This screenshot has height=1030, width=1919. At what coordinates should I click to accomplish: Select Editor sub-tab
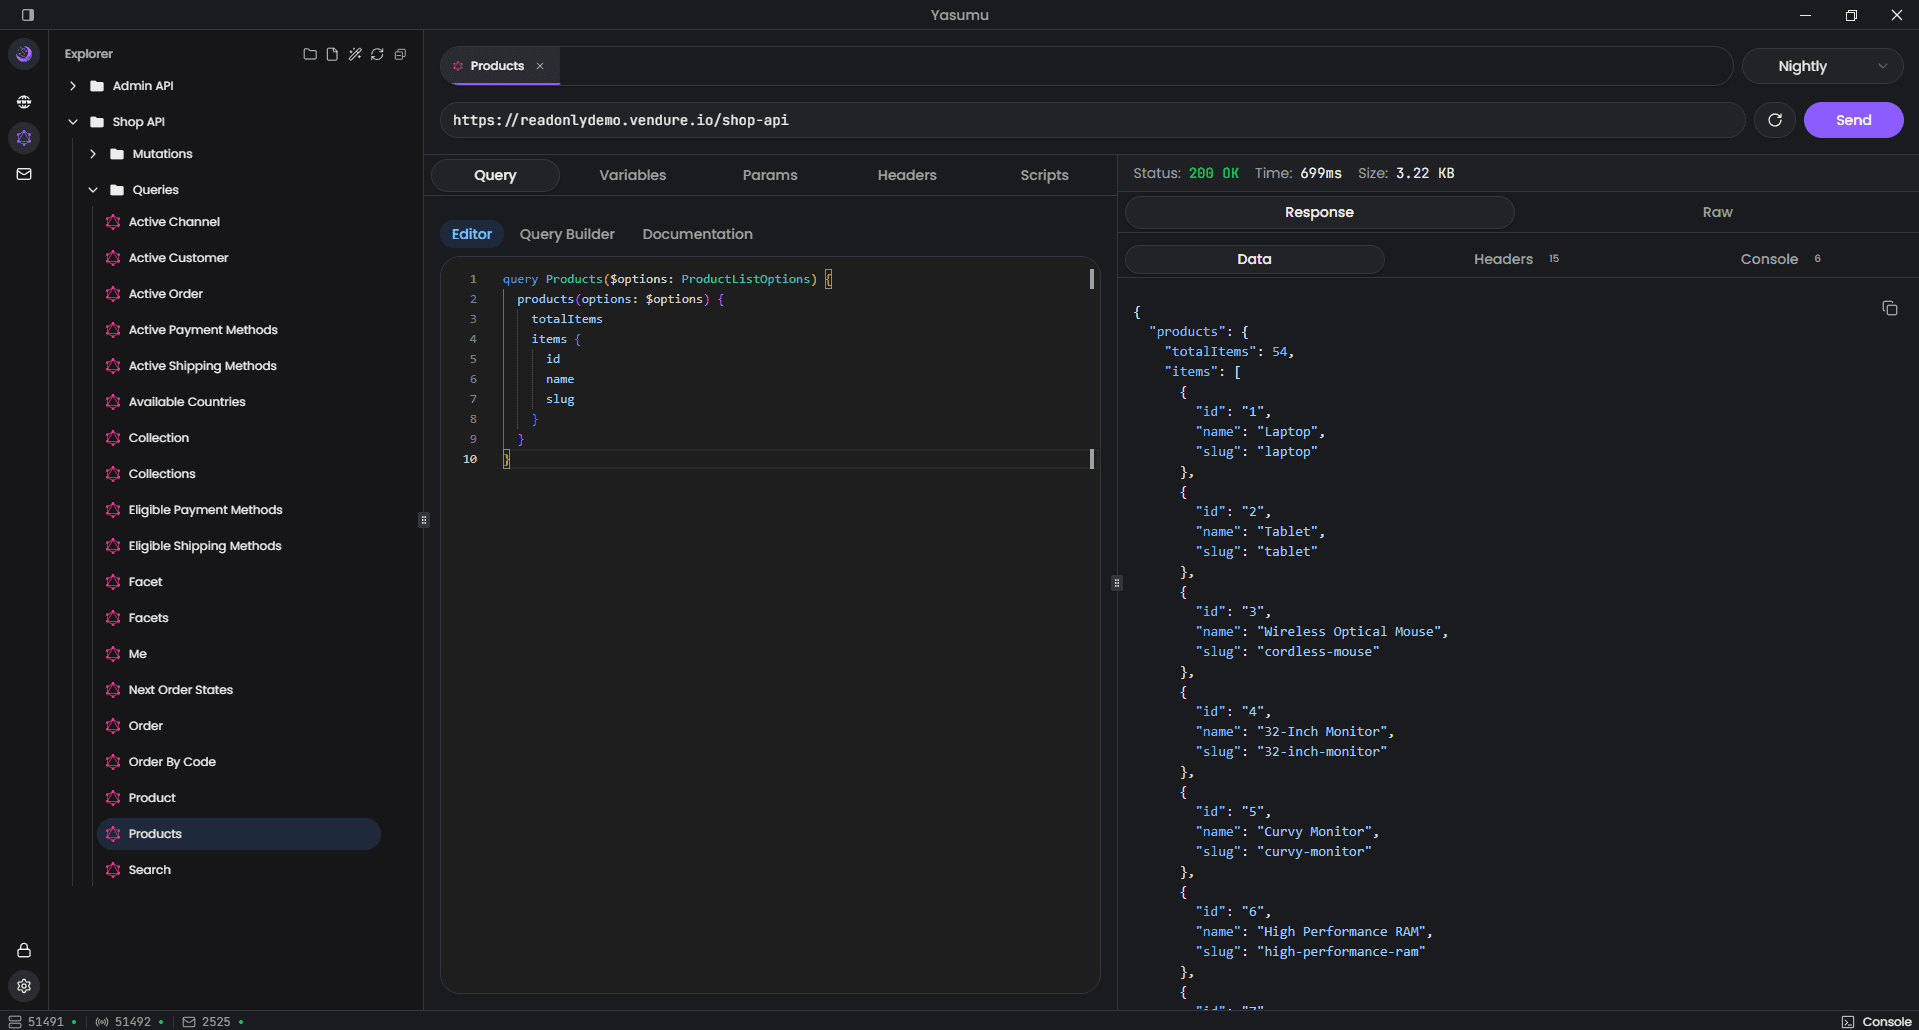[x=472, y=234]
